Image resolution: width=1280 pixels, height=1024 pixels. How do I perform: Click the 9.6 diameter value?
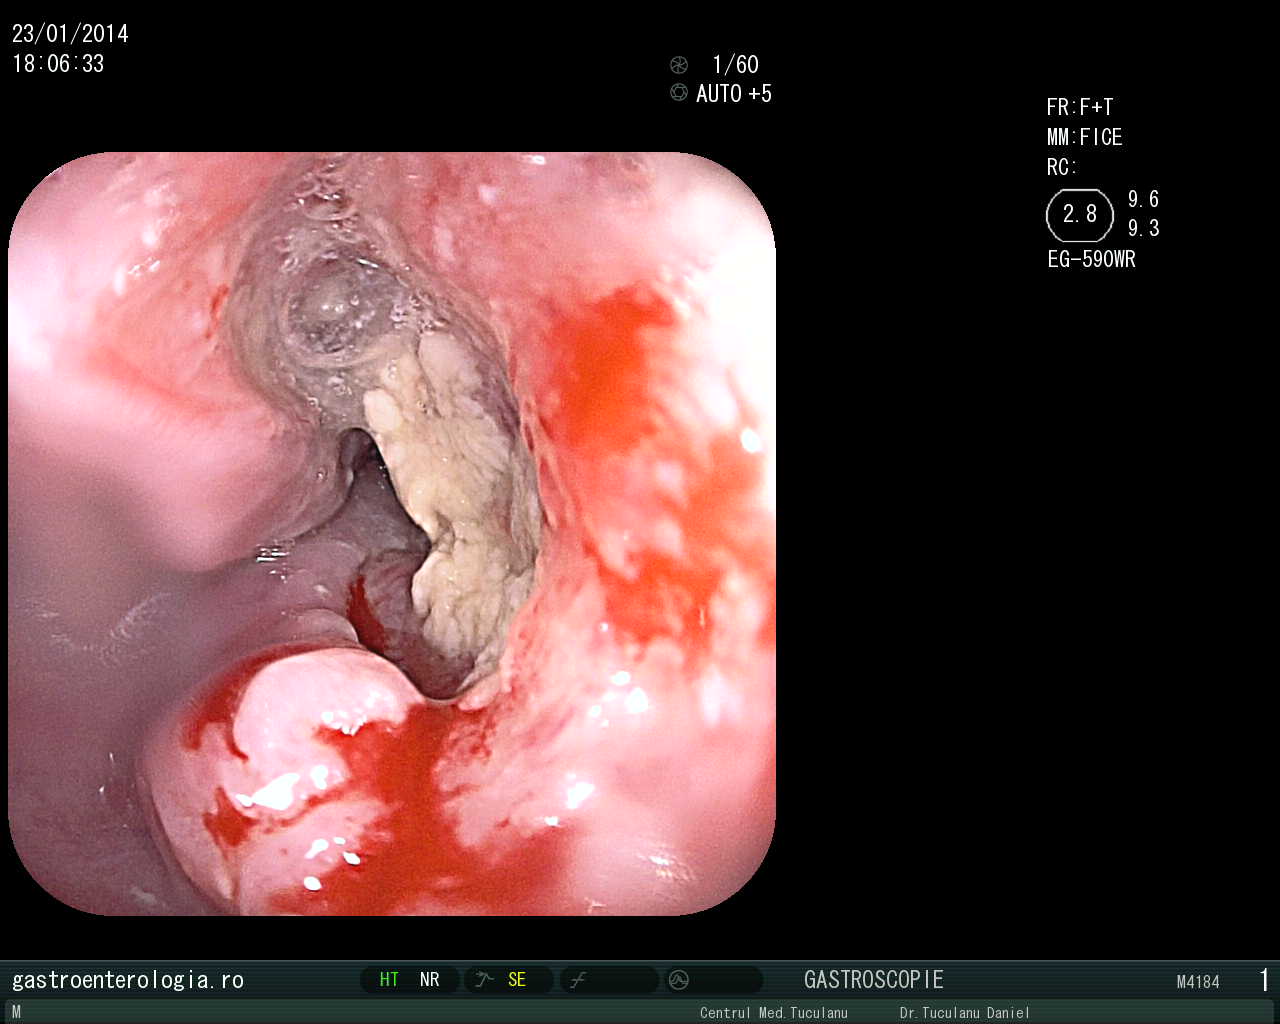click(1144, 199)
